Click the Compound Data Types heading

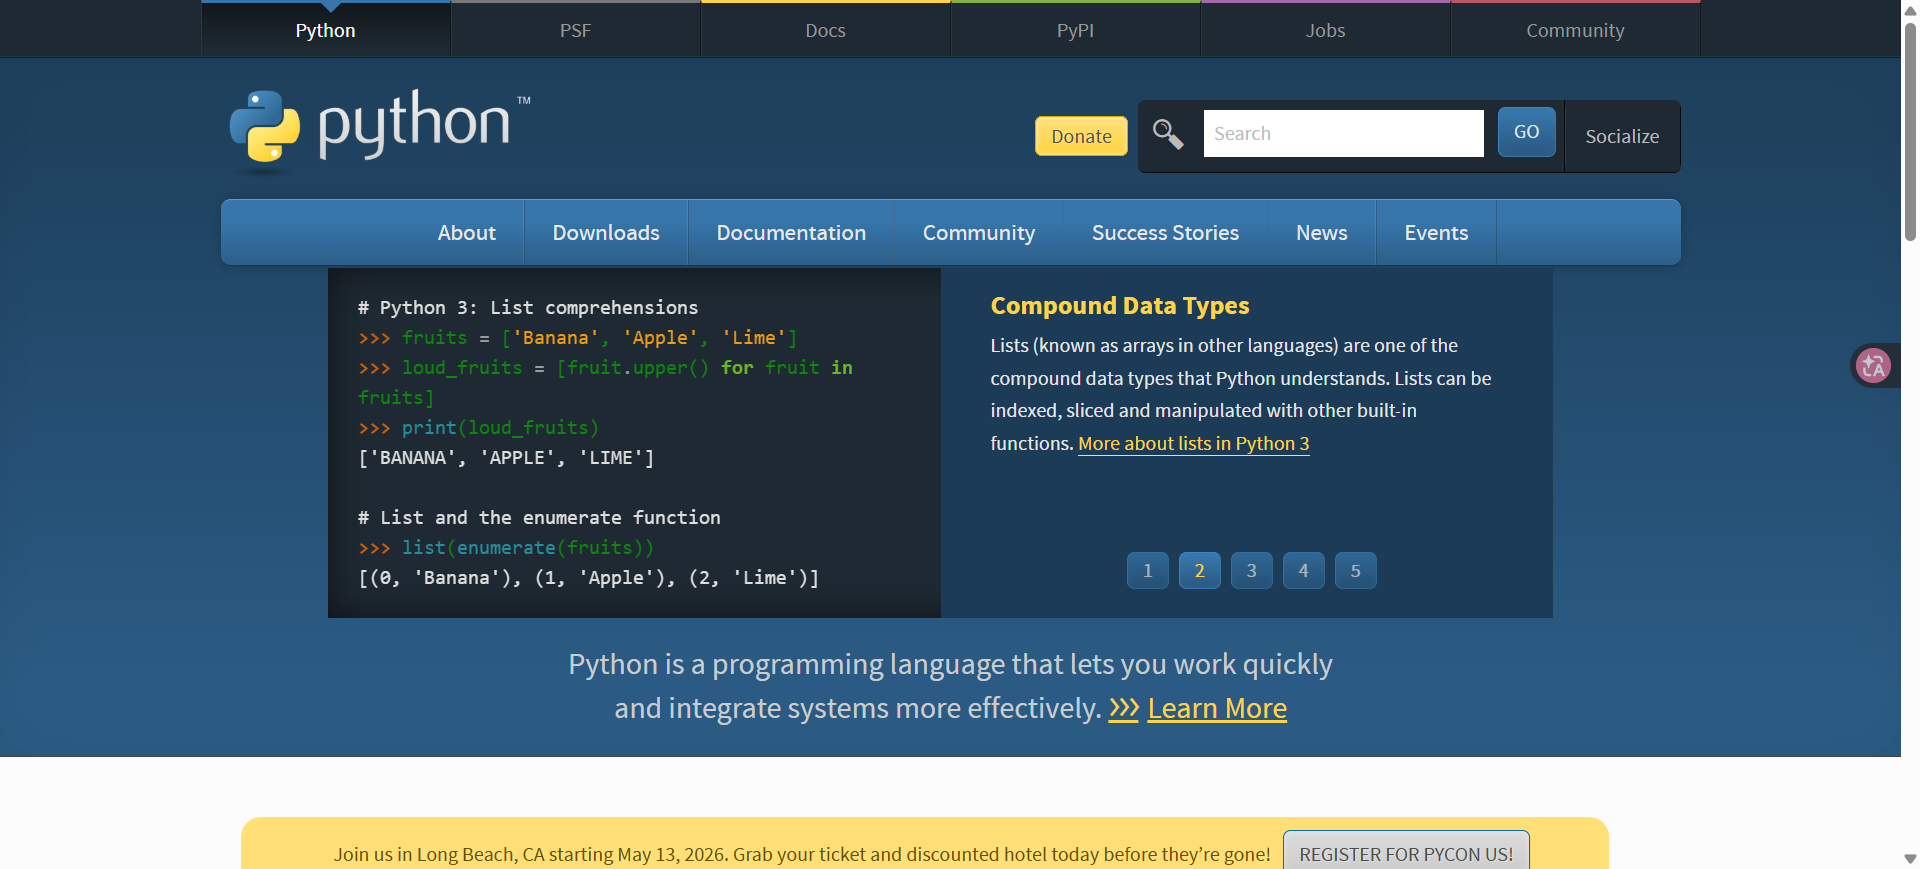pos(1120,306)
